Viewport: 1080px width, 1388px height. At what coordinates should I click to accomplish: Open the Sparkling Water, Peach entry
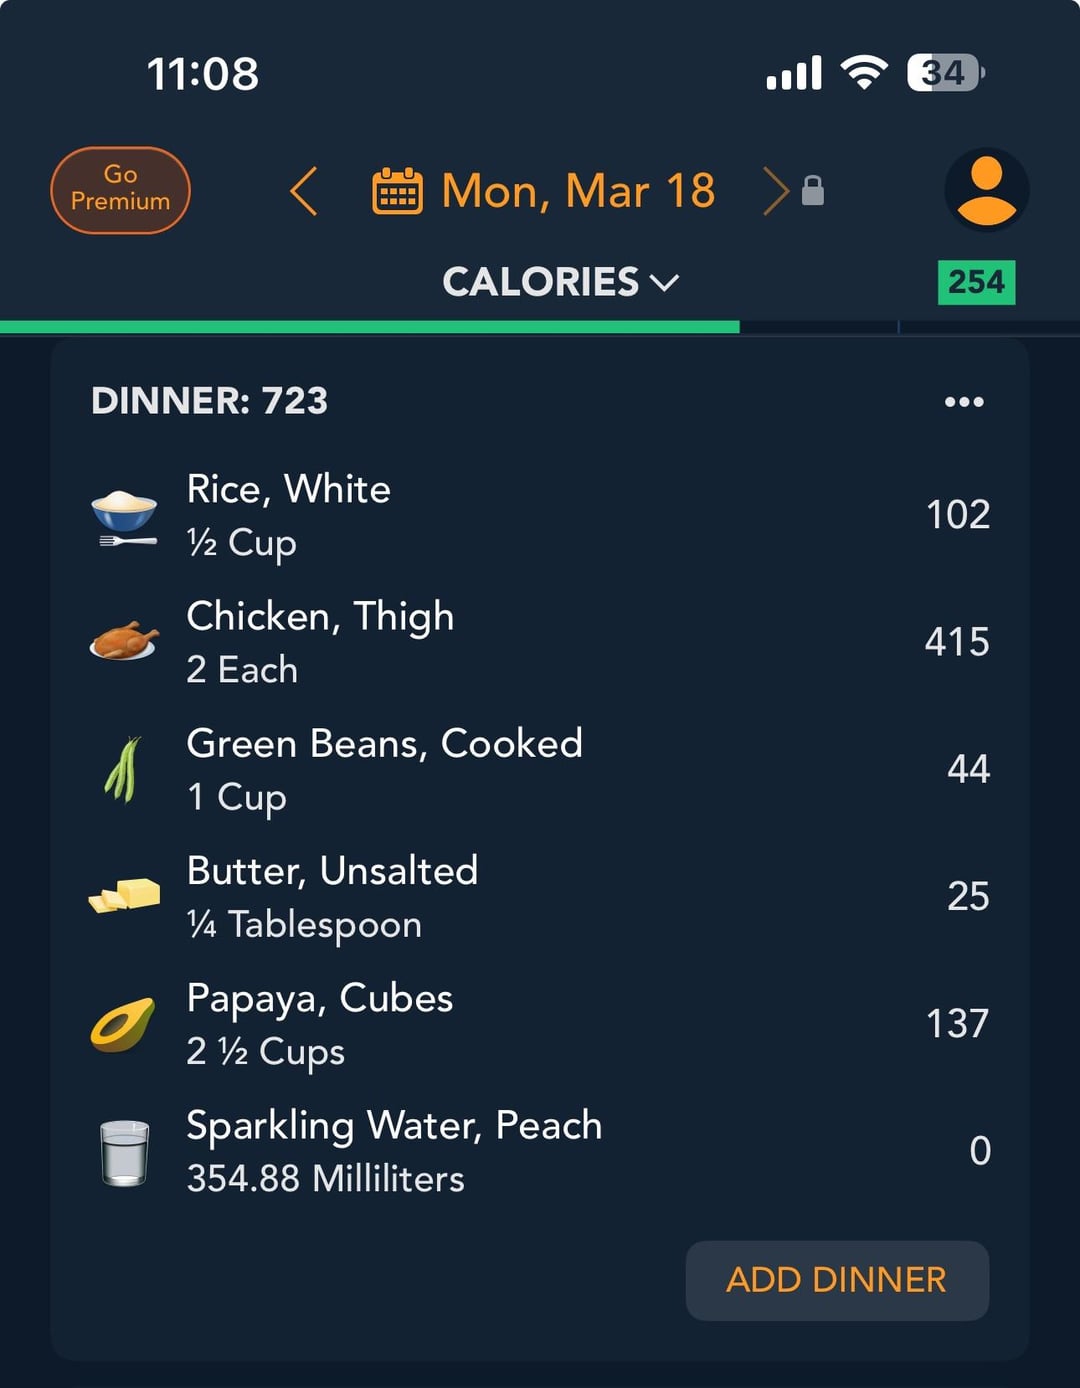tap(540, 1152)
